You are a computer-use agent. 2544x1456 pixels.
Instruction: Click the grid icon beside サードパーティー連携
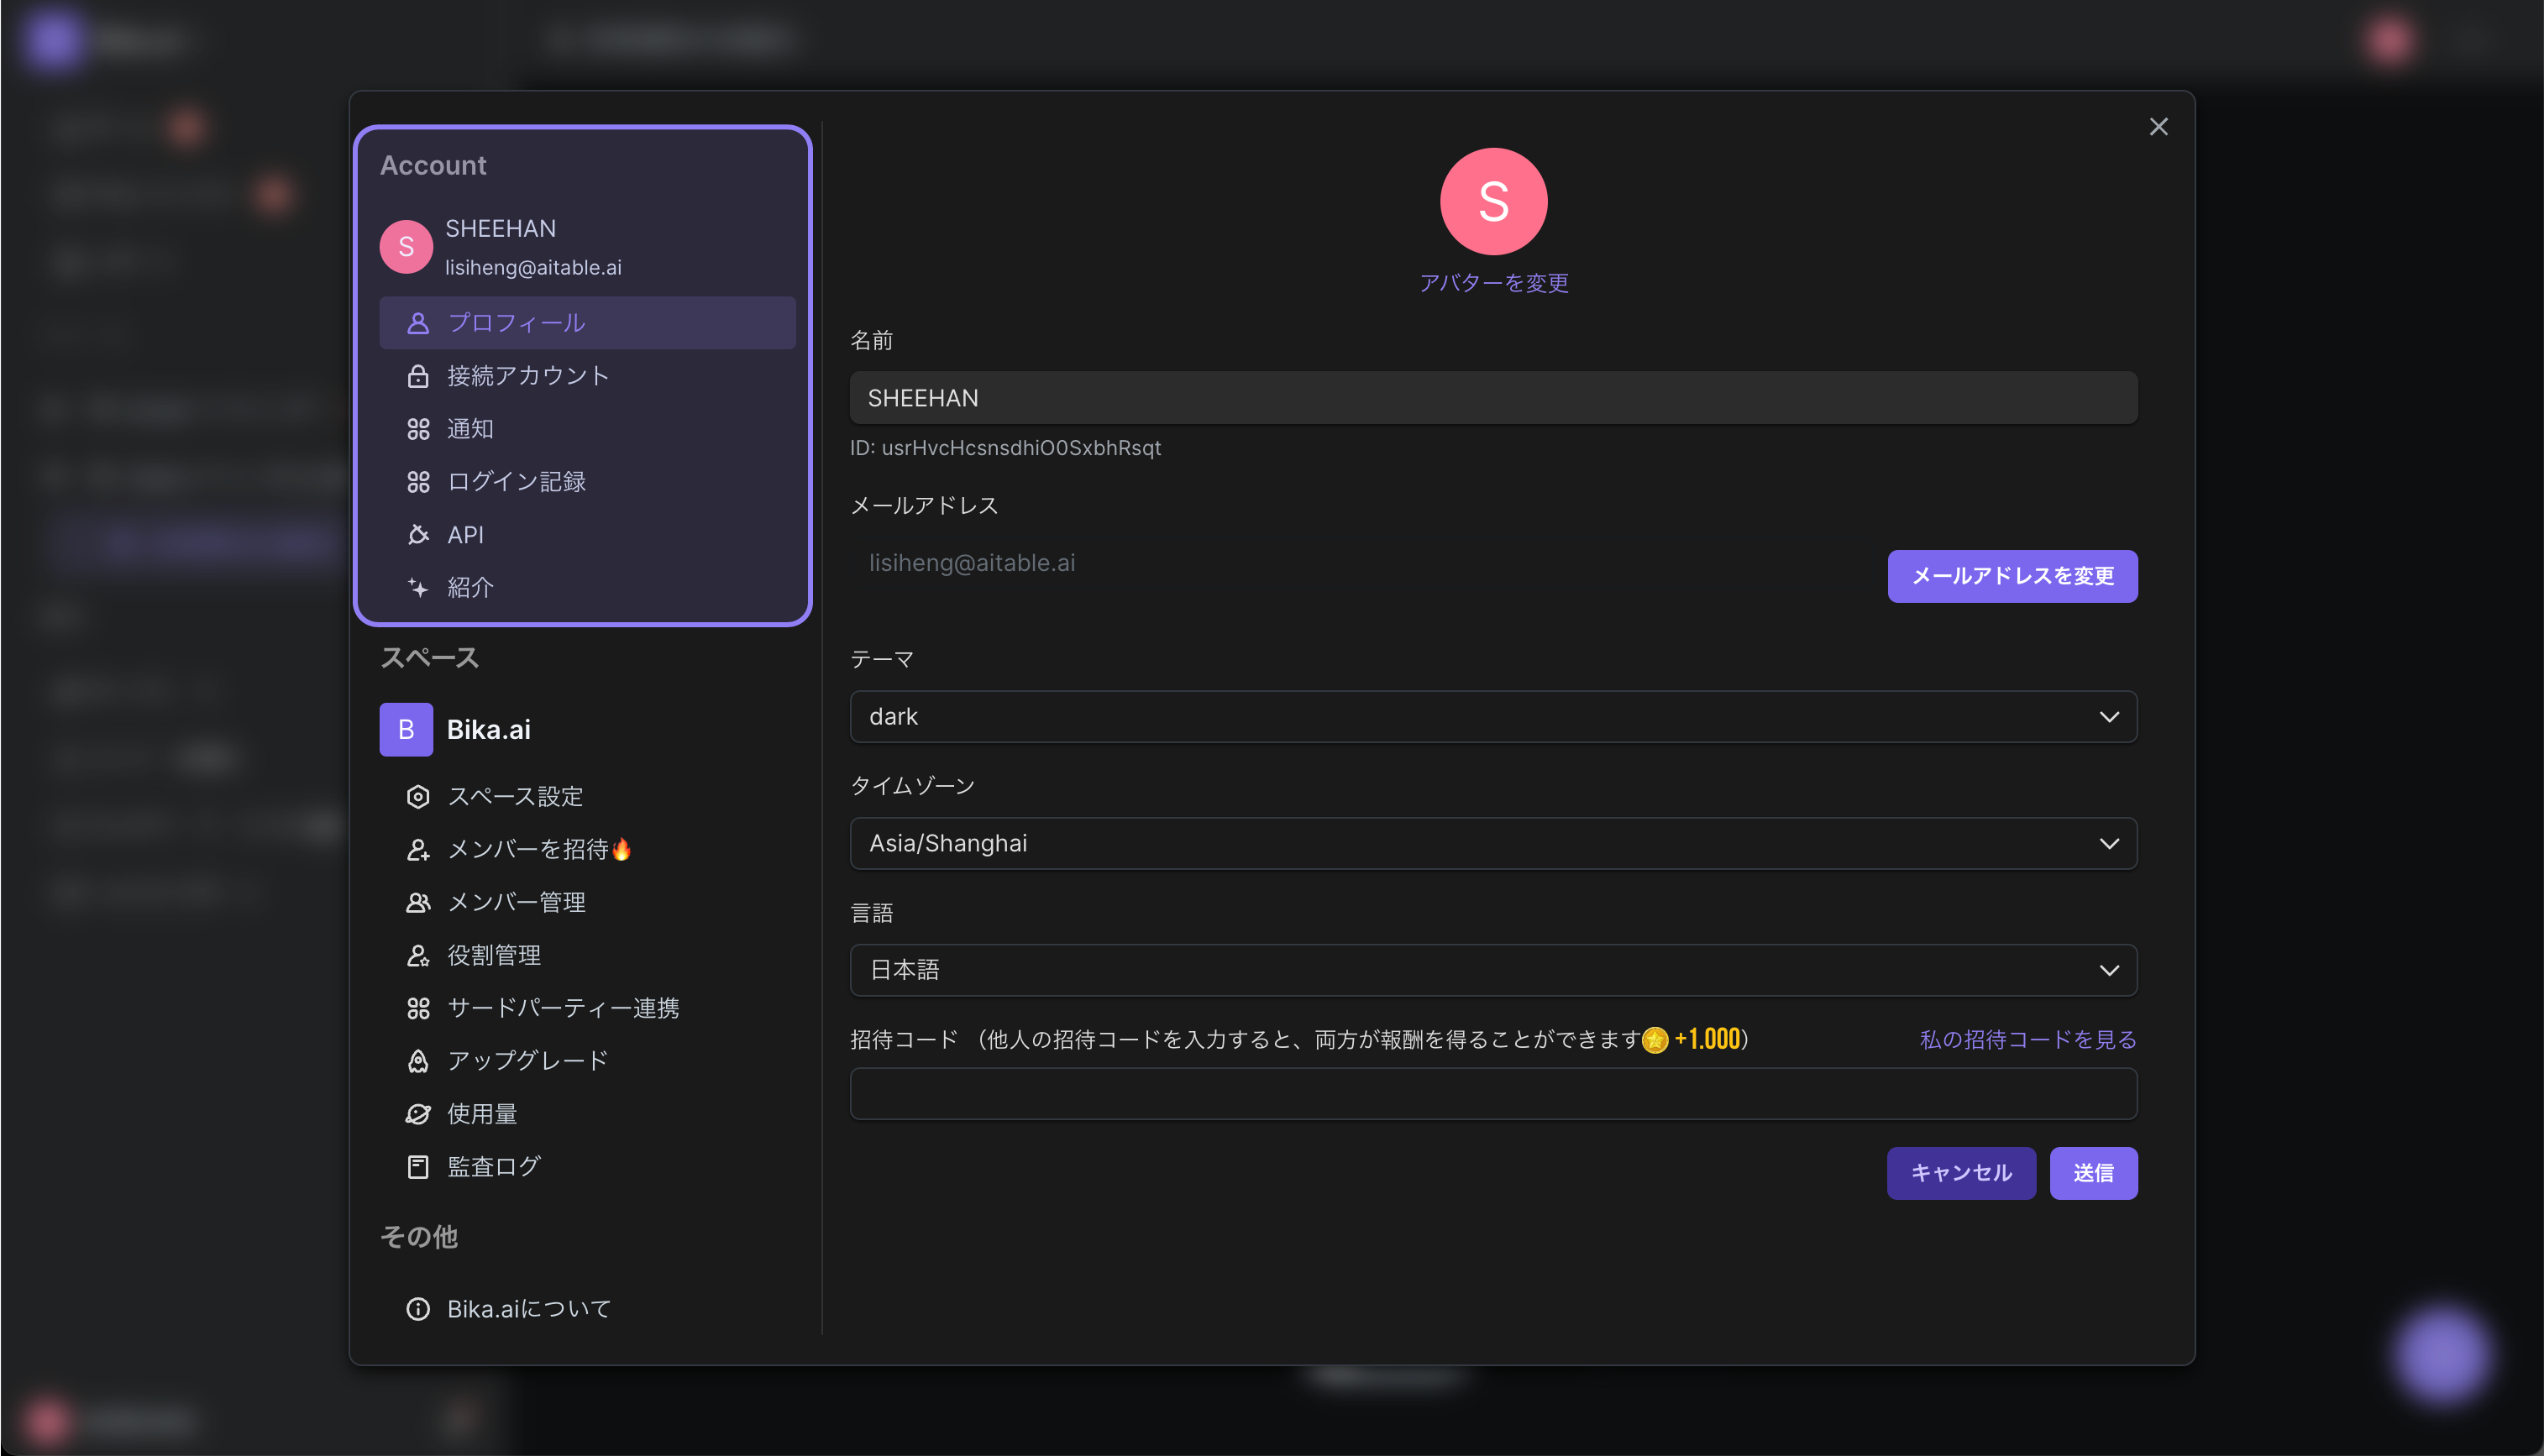pyautogui.click(x=418, y=1008)
